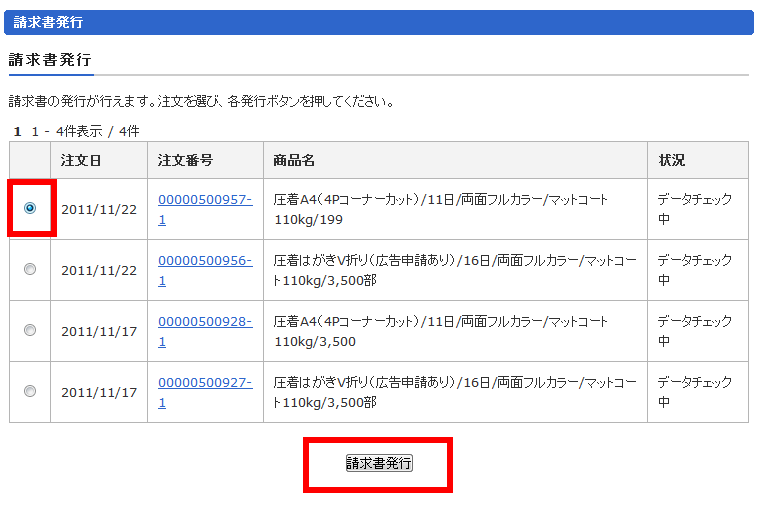Click page number 1 in pagination
The image size is (762, 528).
click(x=17, y=131)
